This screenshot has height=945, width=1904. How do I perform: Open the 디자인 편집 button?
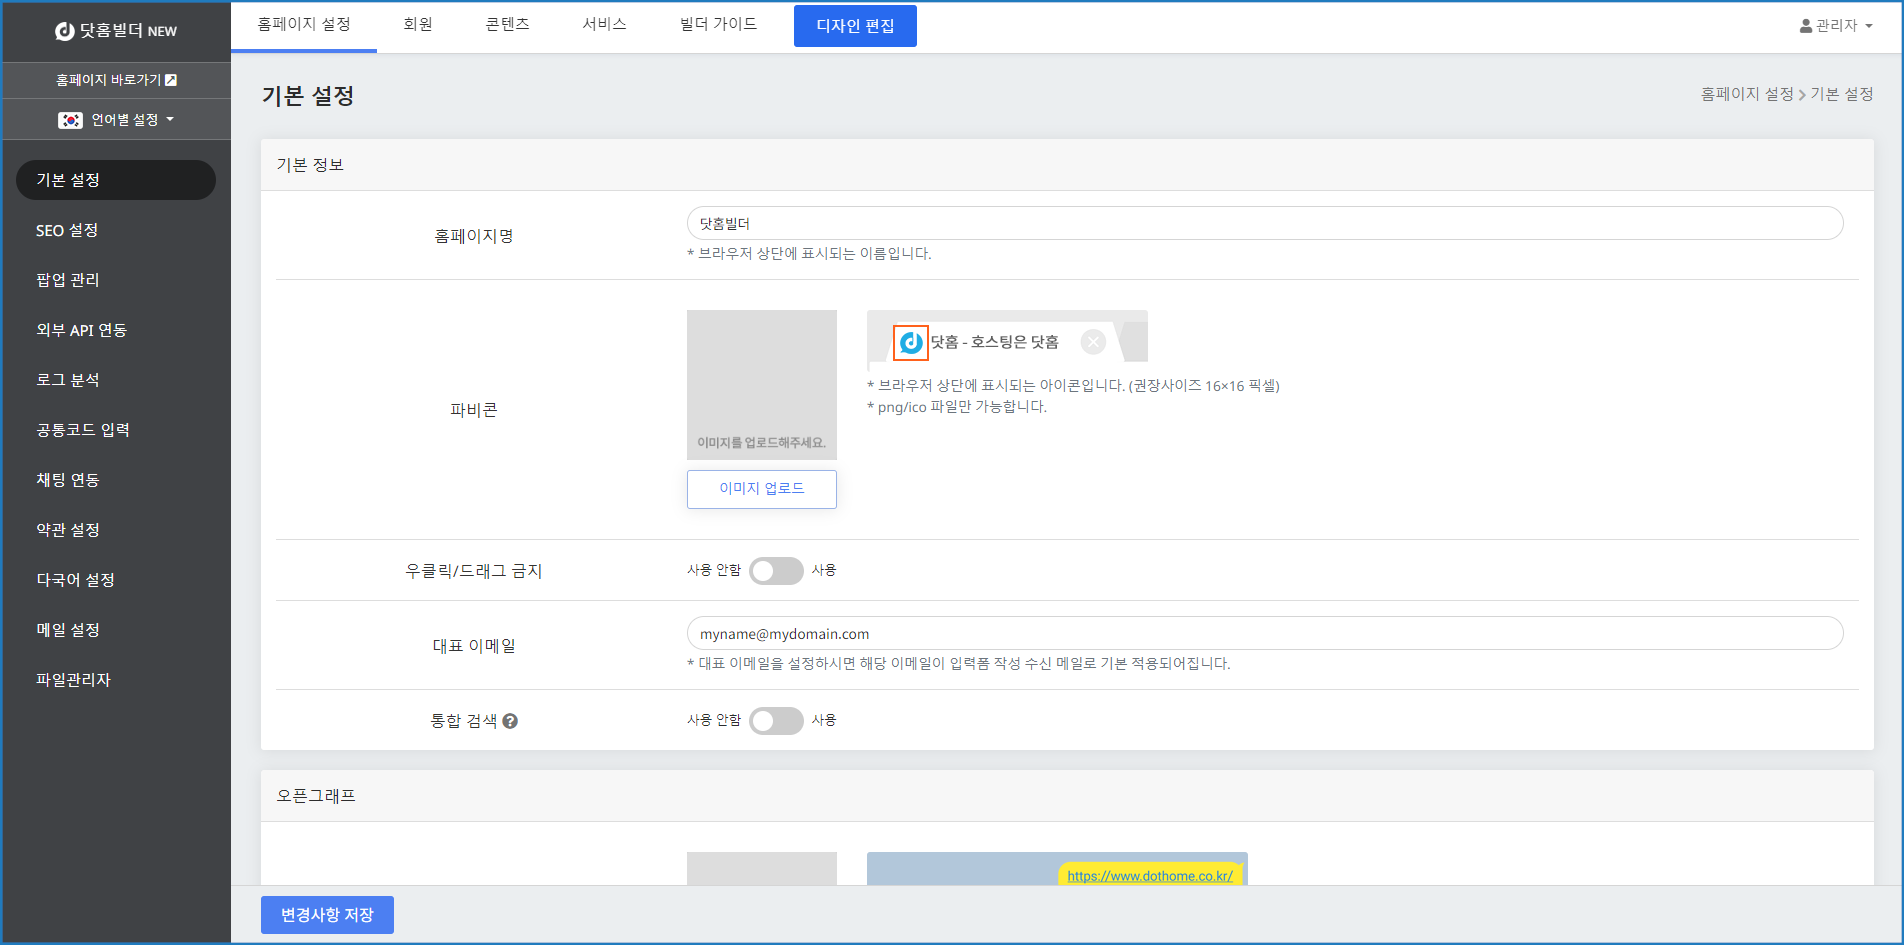click(x=855, y=26)
